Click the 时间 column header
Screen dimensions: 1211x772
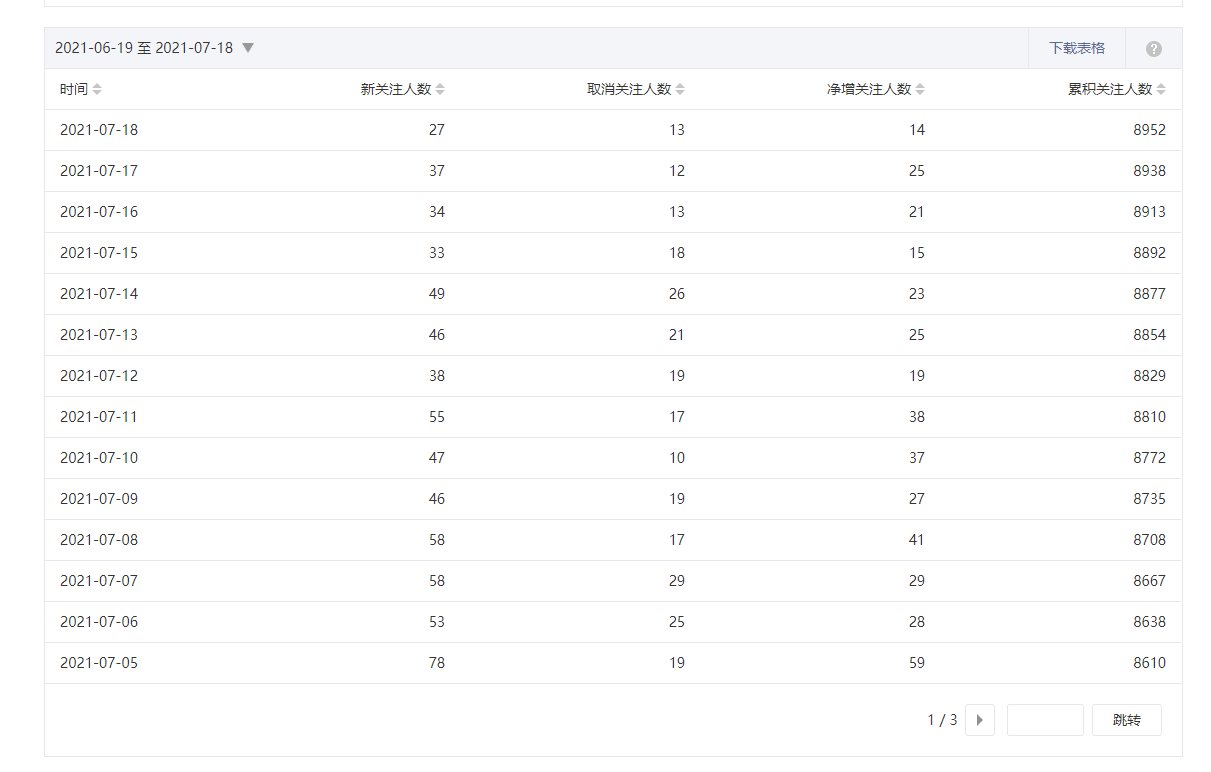pos(73,89)
